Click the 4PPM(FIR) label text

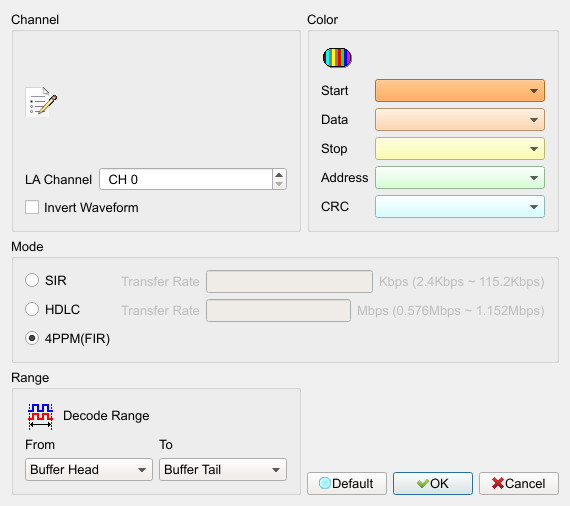click(77, 338)
